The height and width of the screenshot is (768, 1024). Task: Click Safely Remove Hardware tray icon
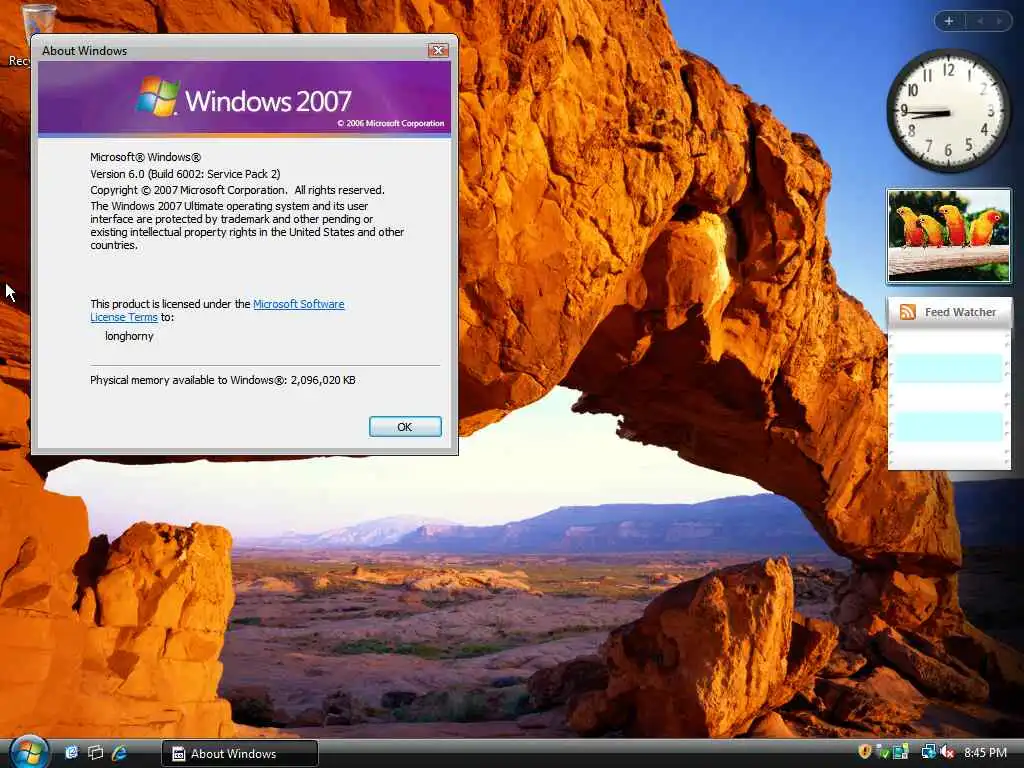click(x=882, y=752)
